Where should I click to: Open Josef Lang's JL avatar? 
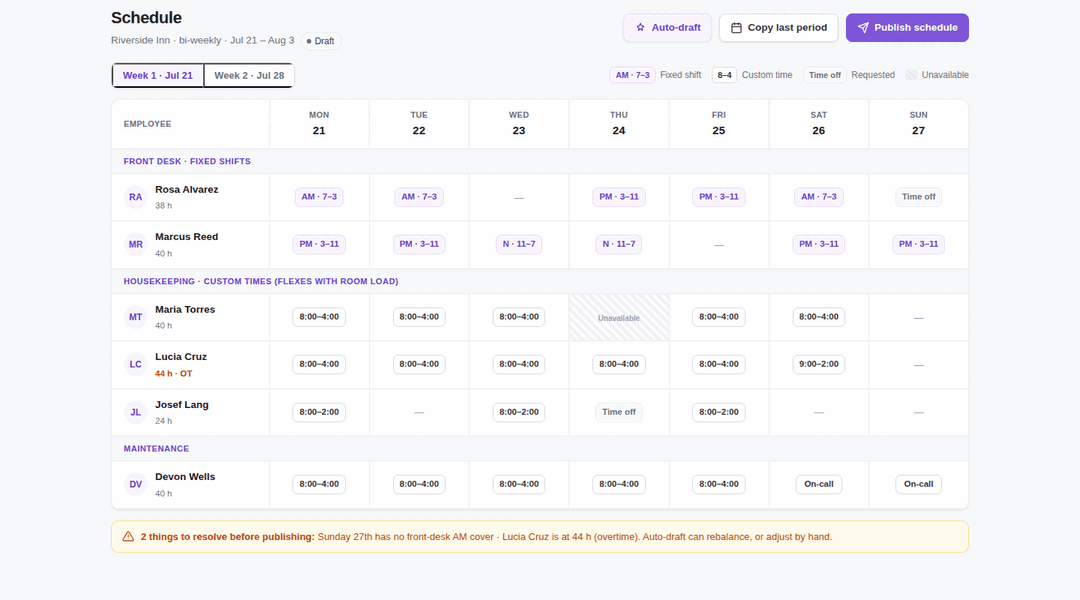(x=136, y=412)
